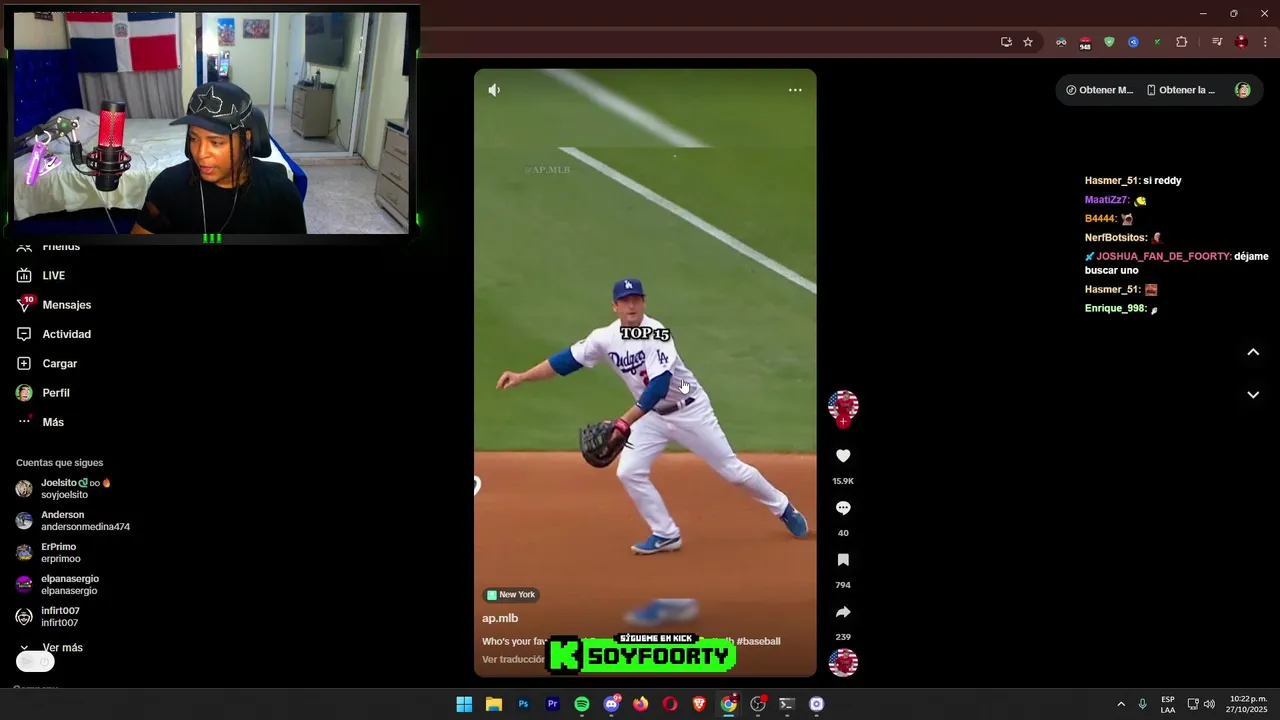Mute the TikTok video sound
Viewport: 1280px width, 720px height.
(x=494, y=90)
